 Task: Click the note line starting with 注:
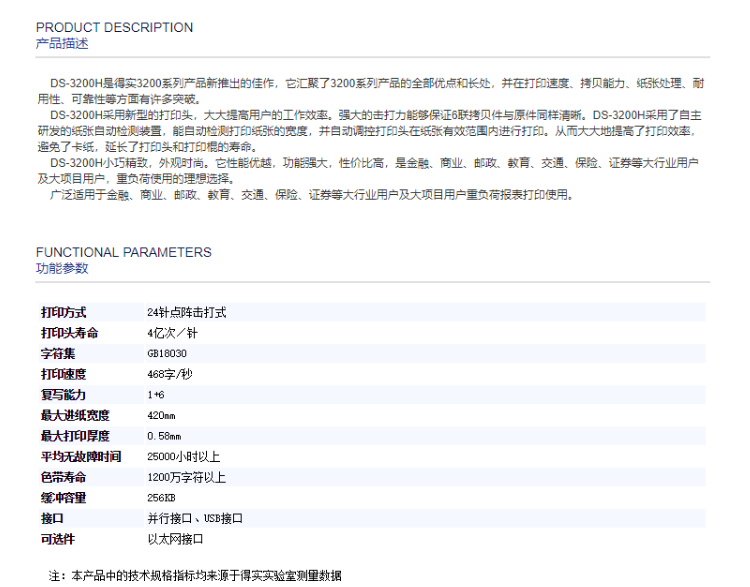point(195,576)
